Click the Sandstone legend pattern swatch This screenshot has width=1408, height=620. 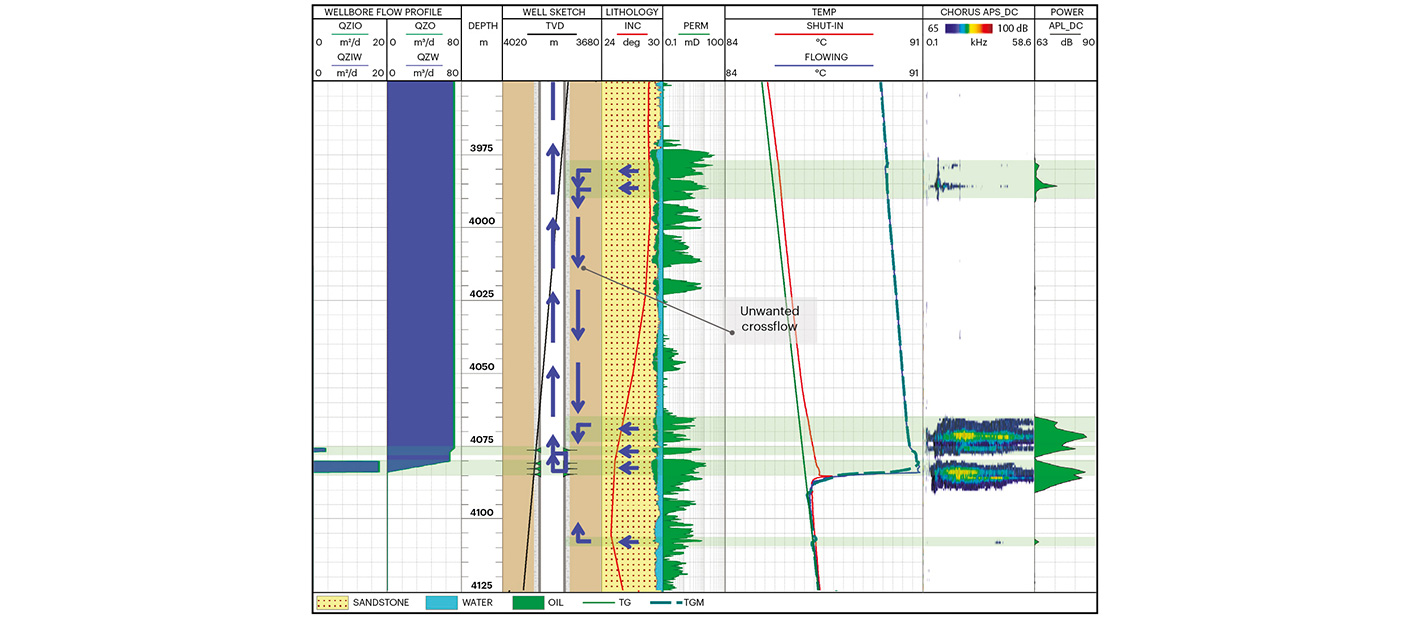coord(332,603)
